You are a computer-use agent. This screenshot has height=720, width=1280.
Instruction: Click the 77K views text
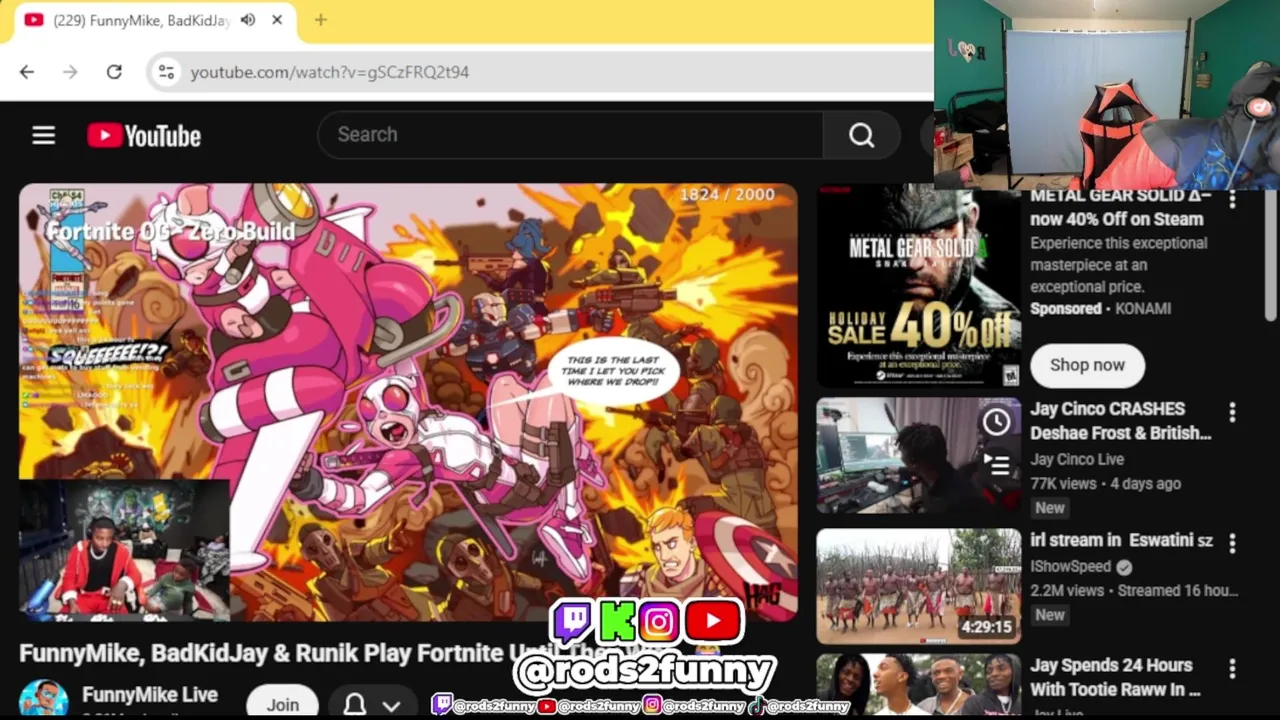coord(1063,483)
